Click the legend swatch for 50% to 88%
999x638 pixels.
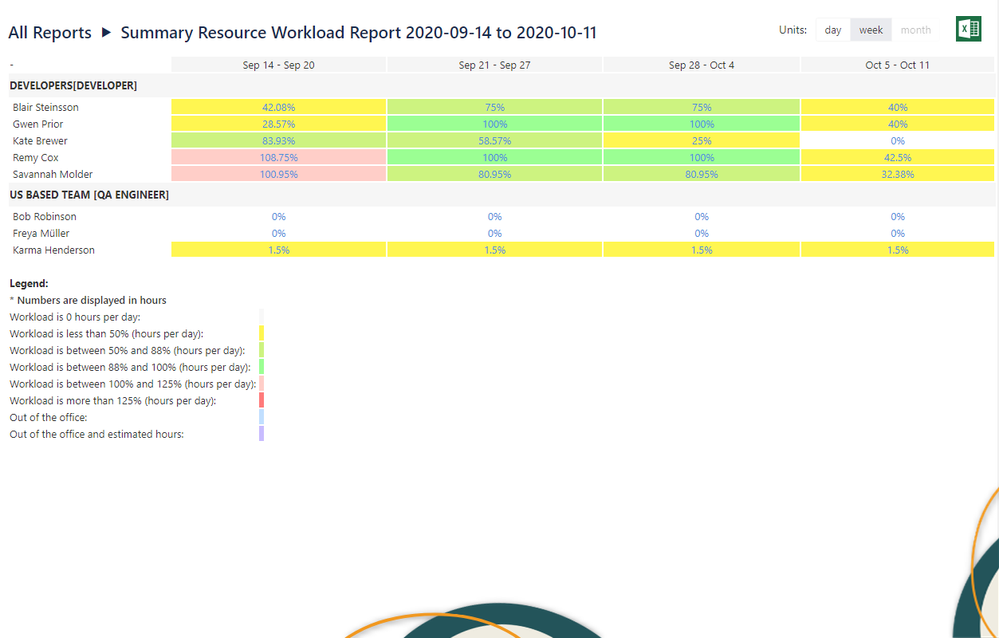(x=261, y=350)
